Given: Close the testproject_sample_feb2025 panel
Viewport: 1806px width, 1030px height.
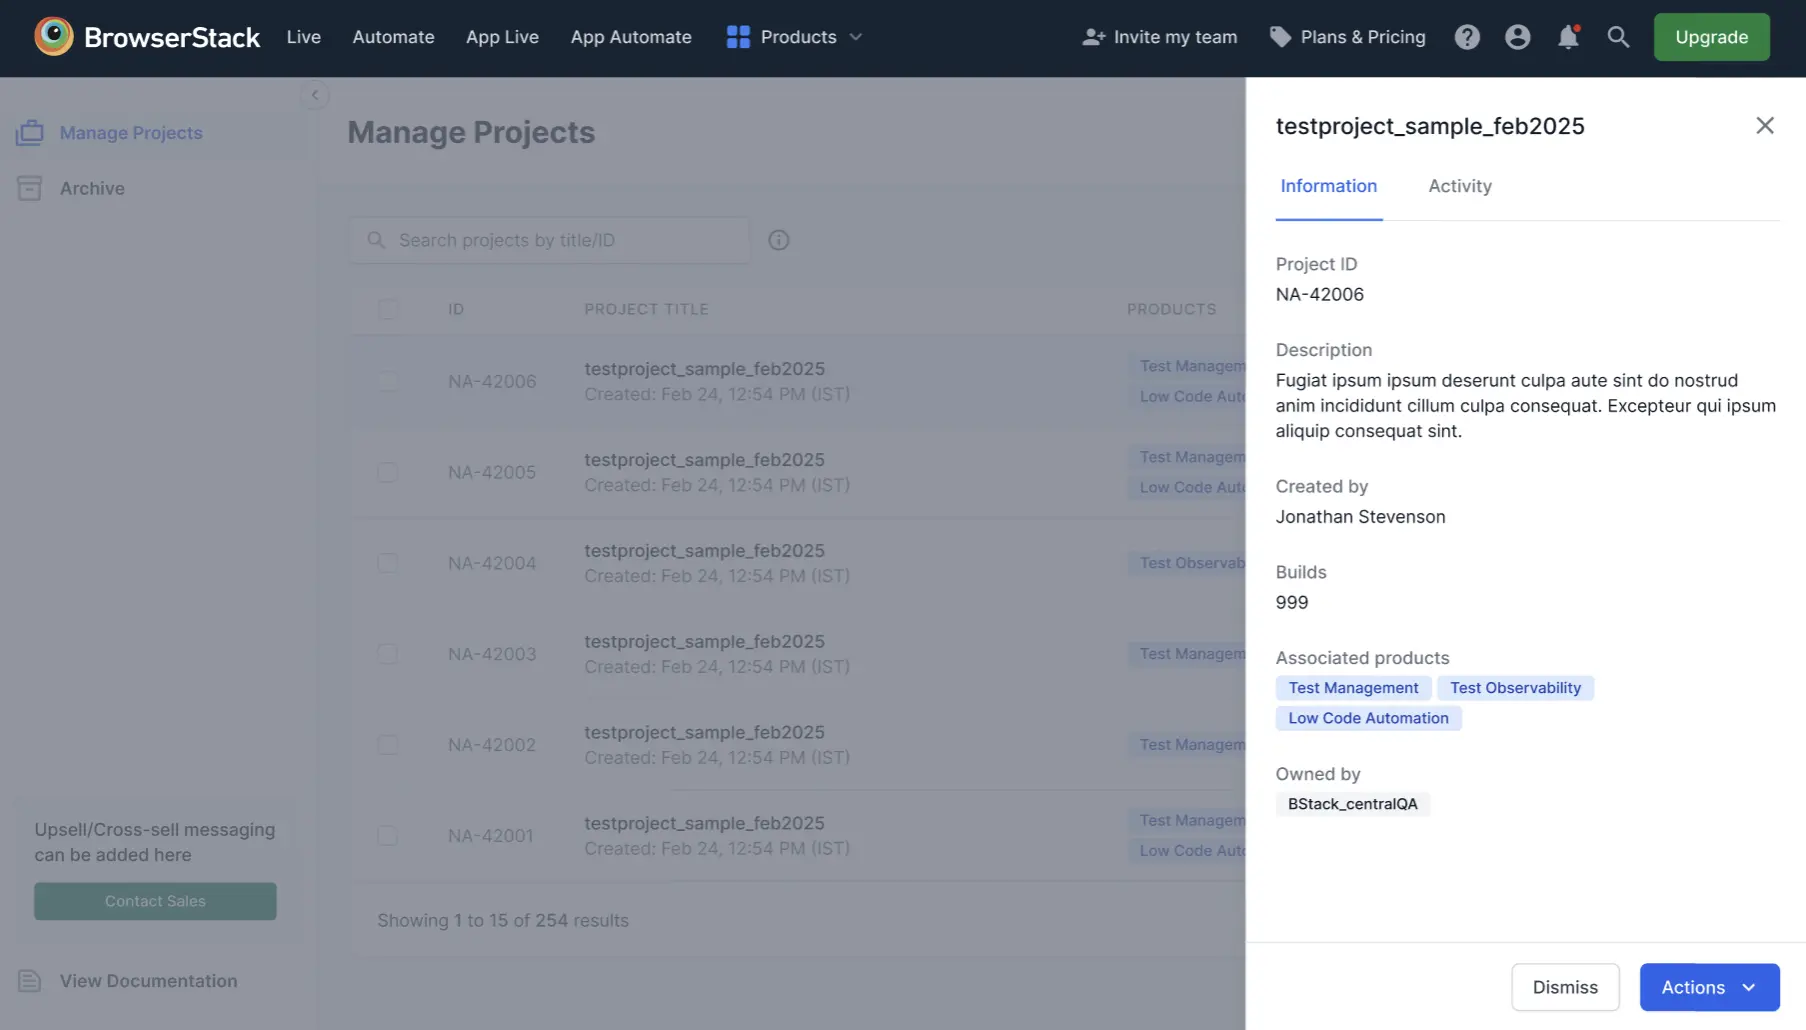Looking at the screenshot, I should (1765, 125).
